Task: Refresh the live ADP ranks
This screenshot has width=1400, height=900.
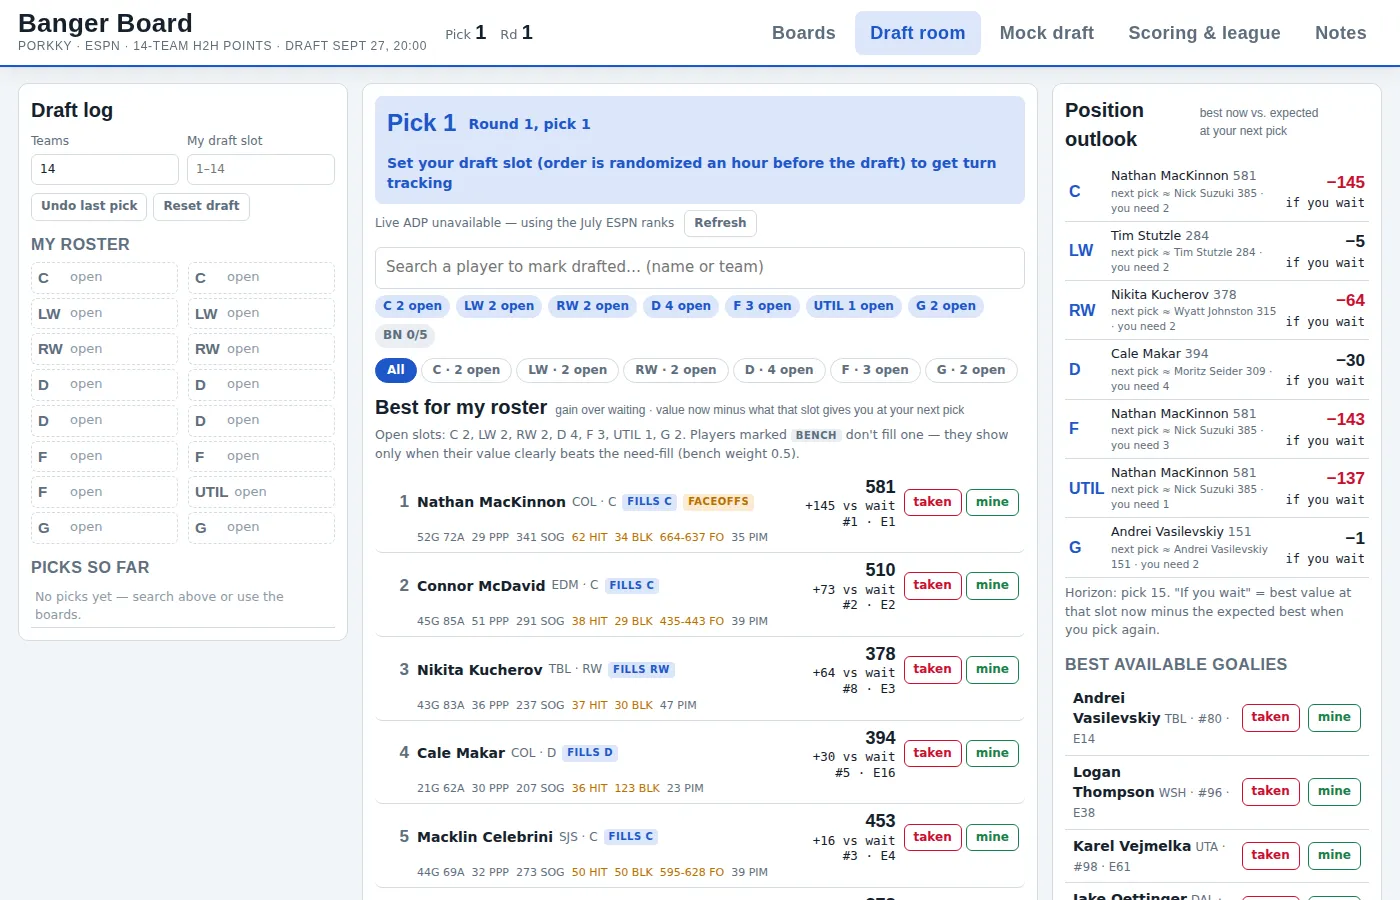Action: pyautogui.click(x=720, y=223)
